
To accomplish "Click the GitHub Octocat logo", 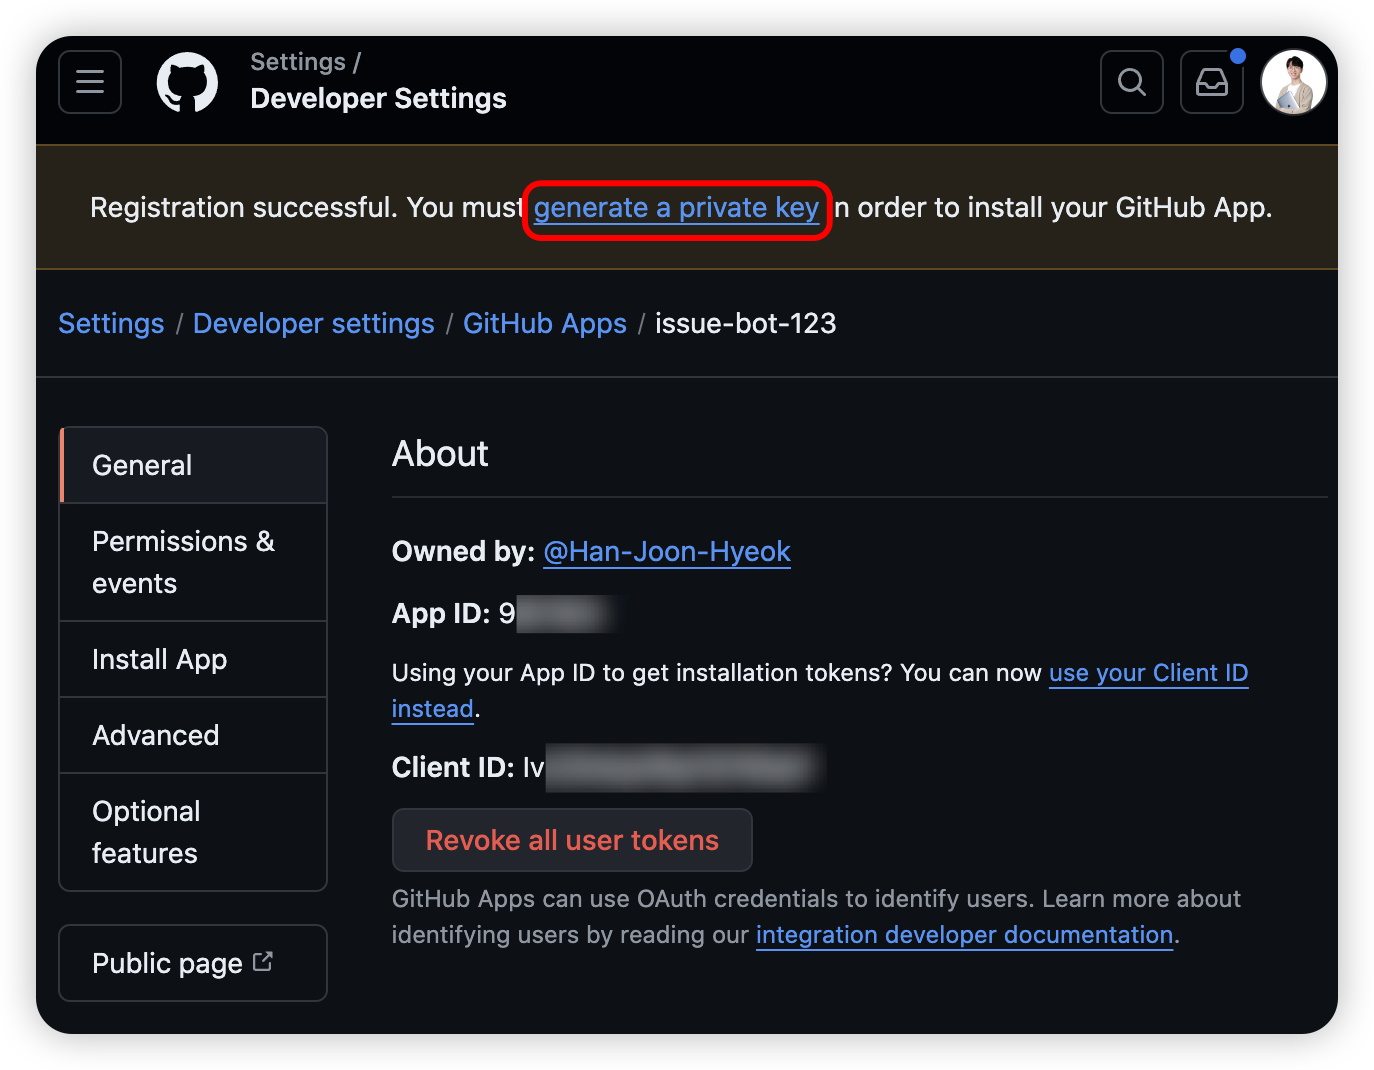I will click(x=187, y=82).
